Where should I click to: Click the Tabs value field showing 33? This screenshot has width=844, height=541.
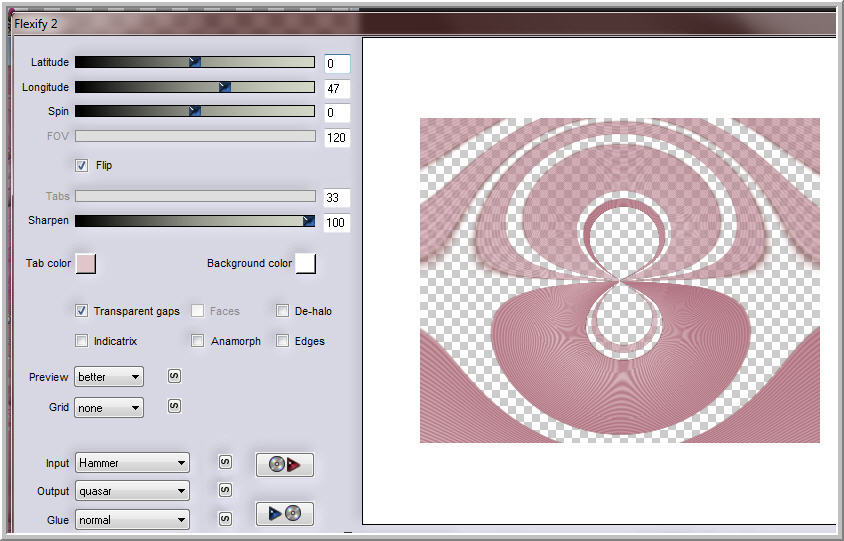pos(337,198)
